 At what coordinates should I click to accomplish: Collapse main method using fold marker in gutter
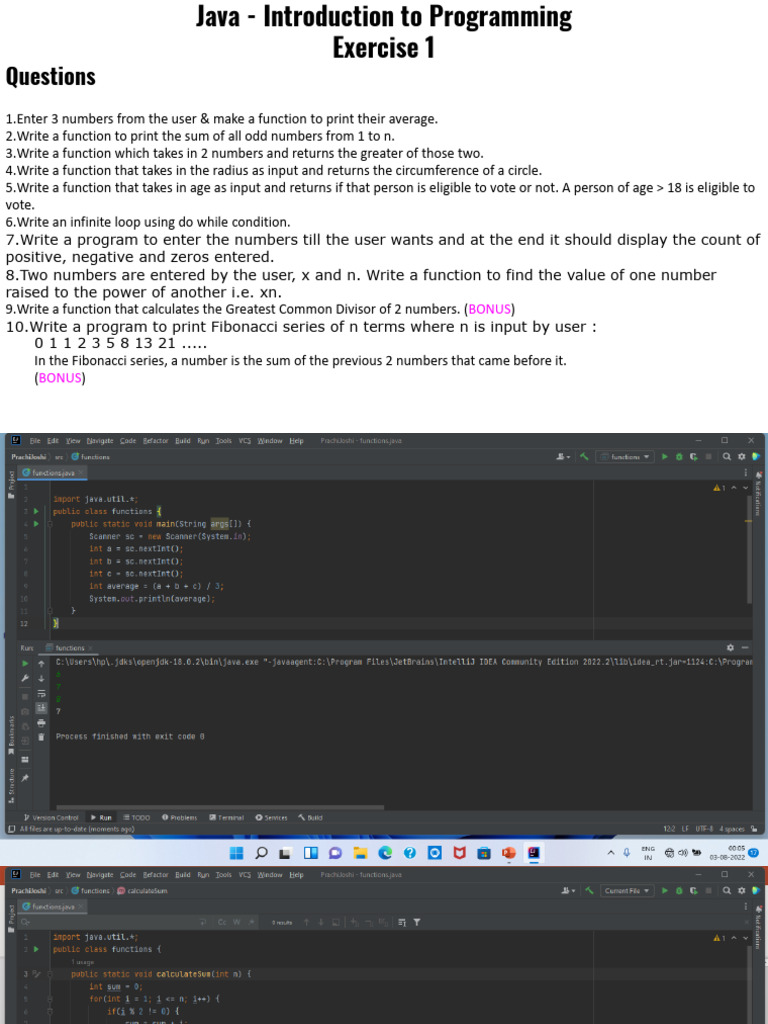pyautogui.click(x=49, y=524)
